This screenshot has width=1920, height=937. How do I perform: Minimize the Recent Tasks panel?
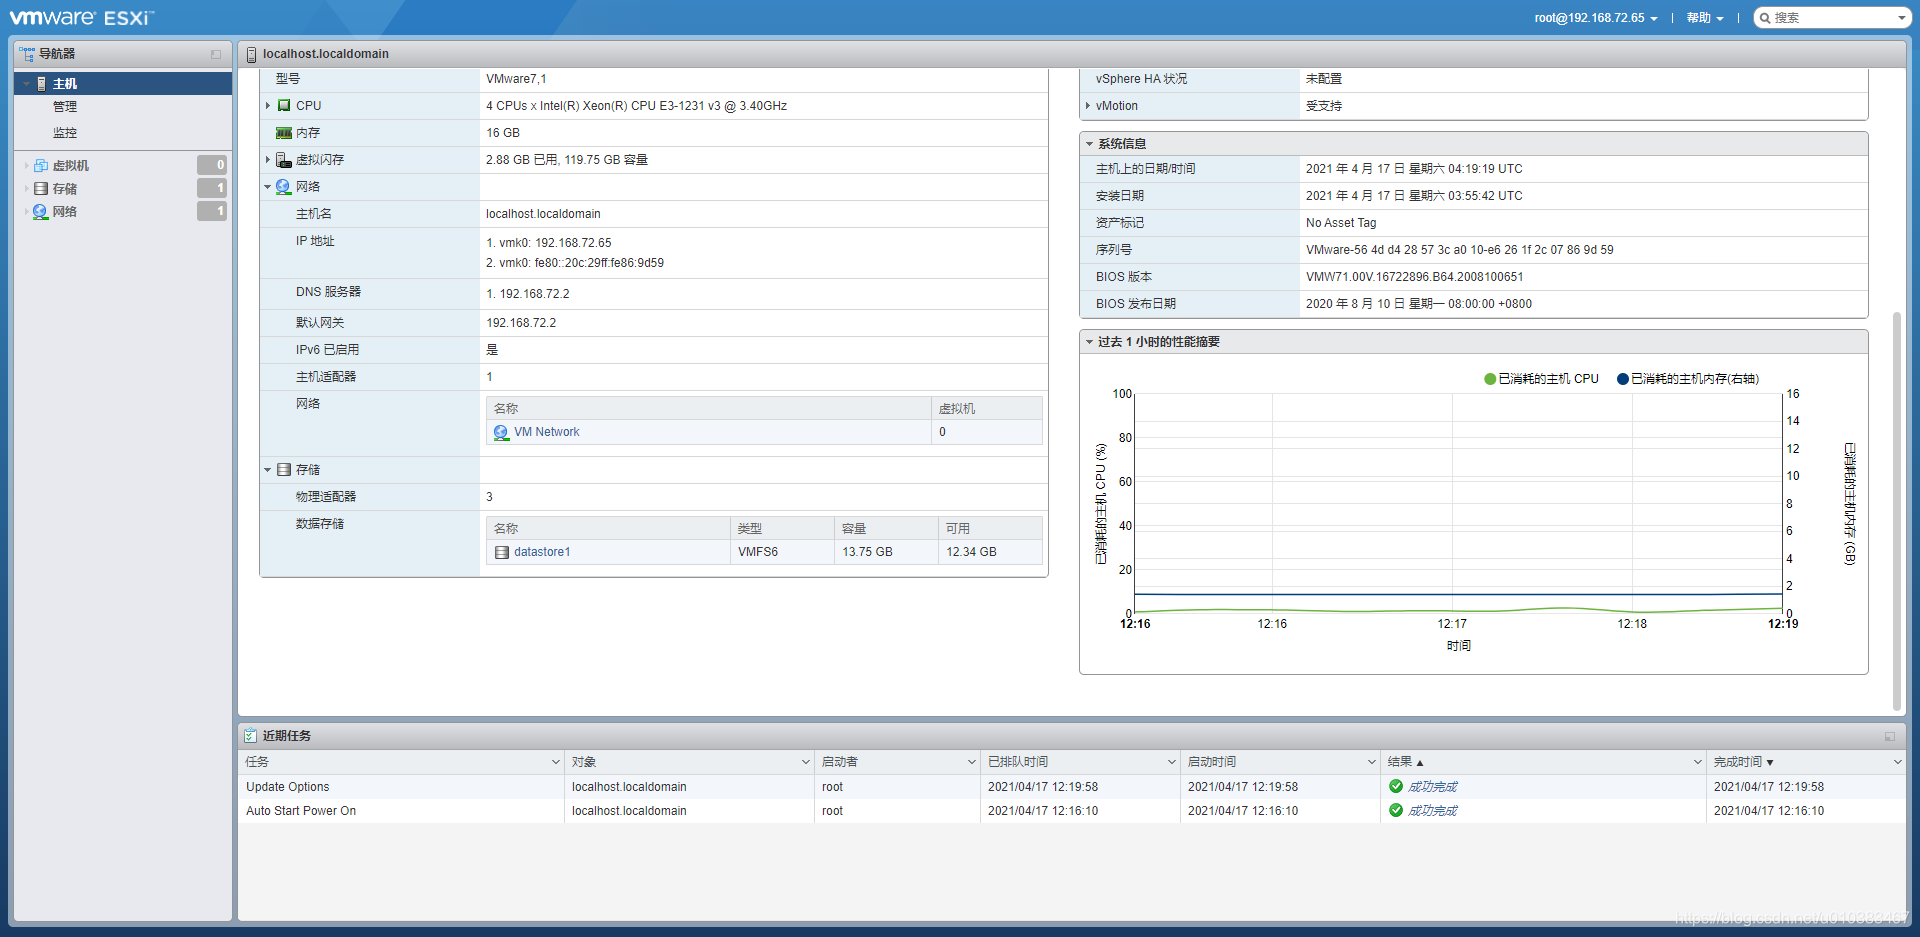pos(1890,736)
